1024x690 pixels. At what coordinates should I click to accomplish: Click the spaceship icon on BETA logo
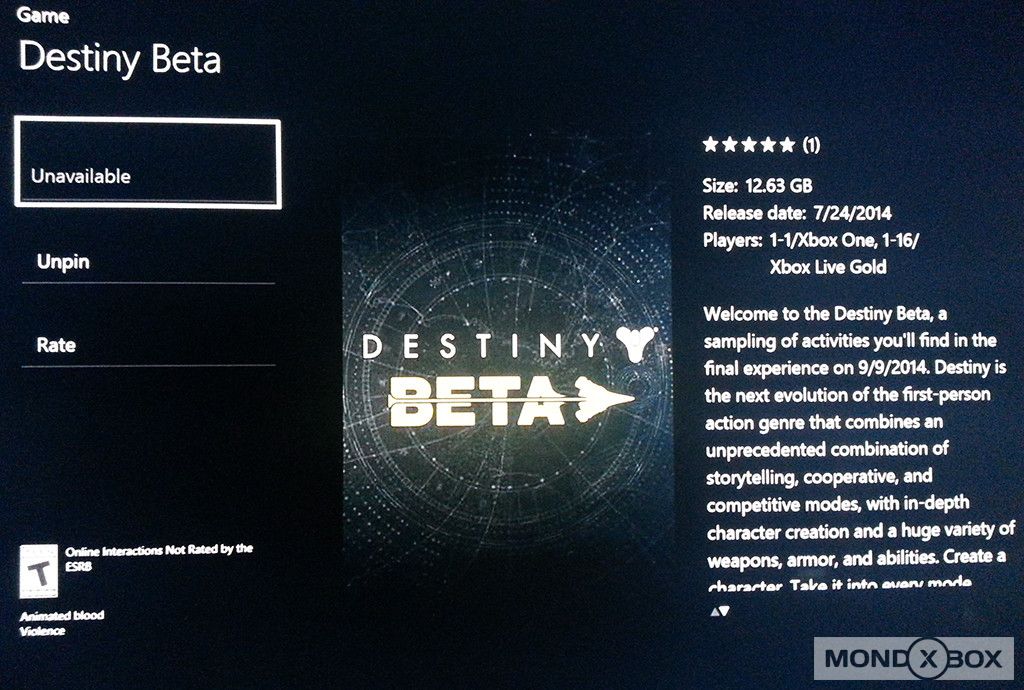pos(605,398)
